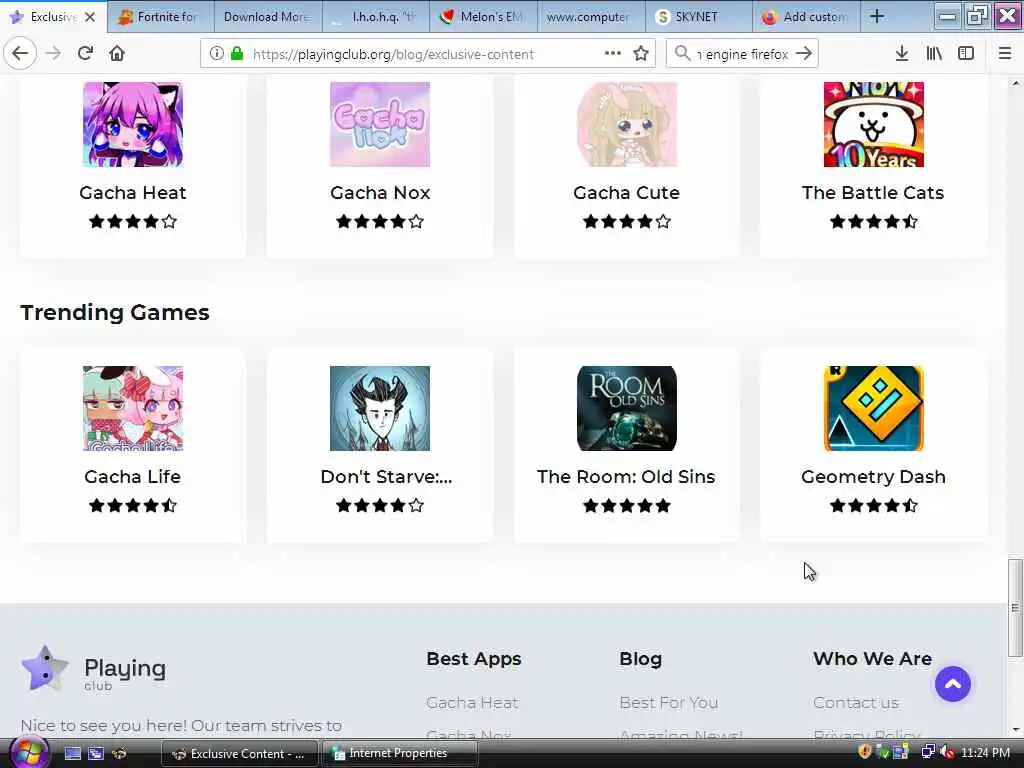Open footer Contact us link

click(856, 703)
